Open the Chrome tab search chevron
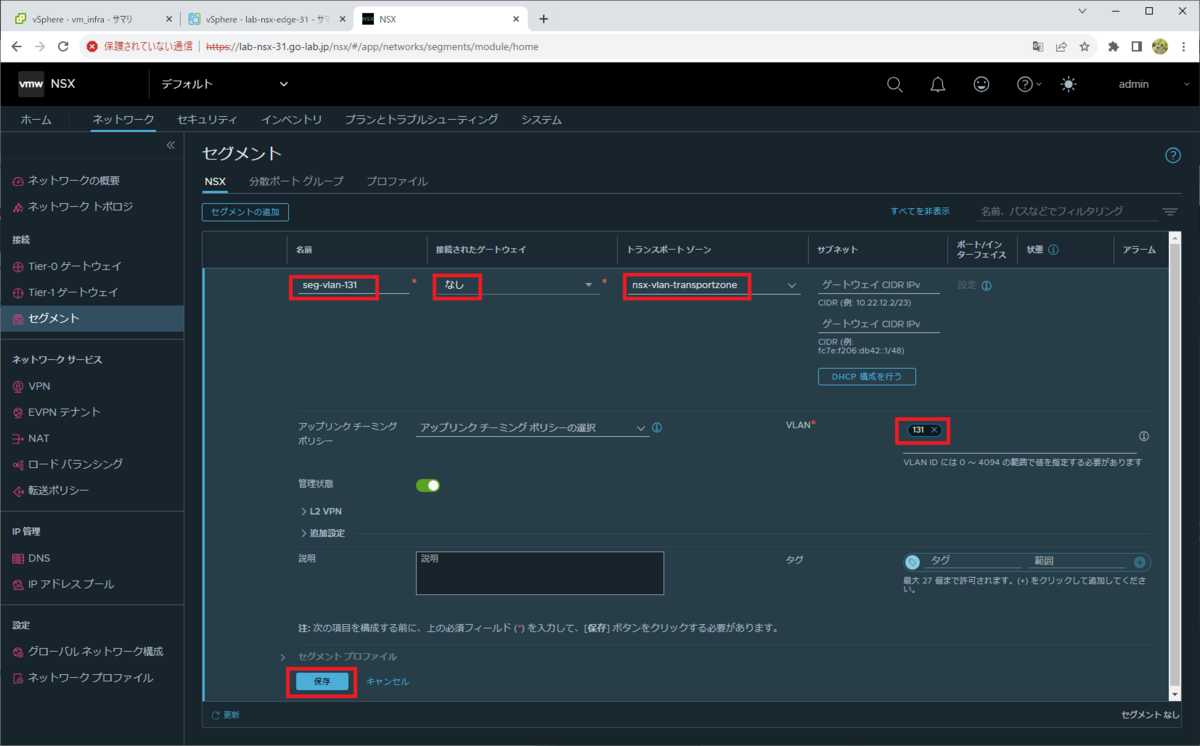The width and height of the screenshot is (1200, 746). (x=1083, y=10)
